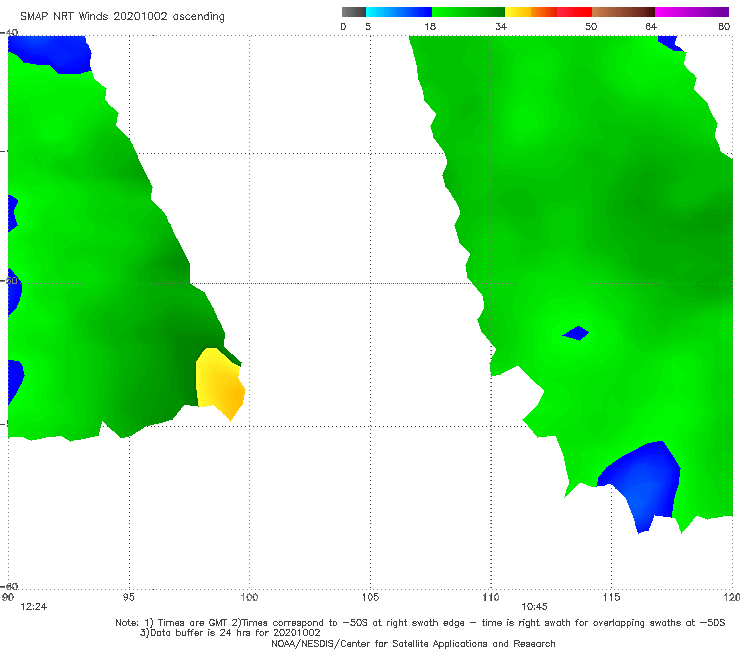This screenshot has height=650, width=740.
Task: Click the longitude label '95'
Action: (x=128, y=598)
